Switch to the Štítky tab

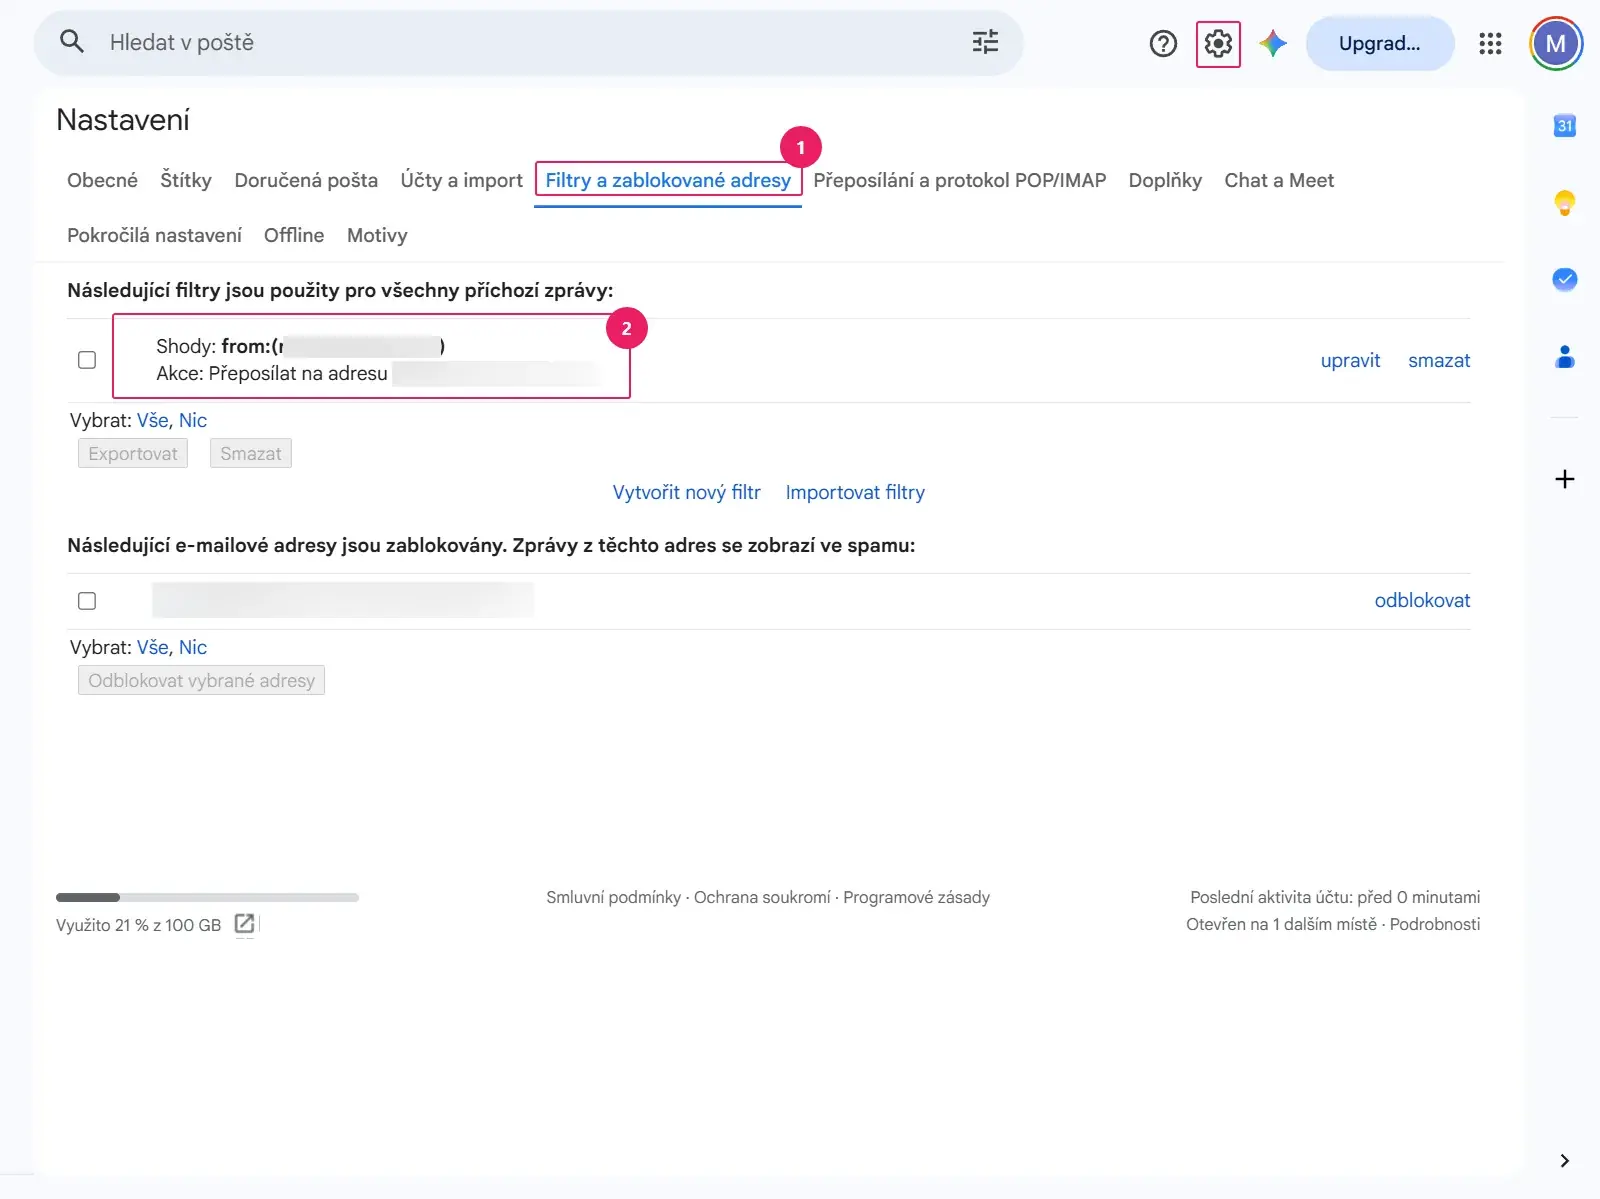pos(186,180)
